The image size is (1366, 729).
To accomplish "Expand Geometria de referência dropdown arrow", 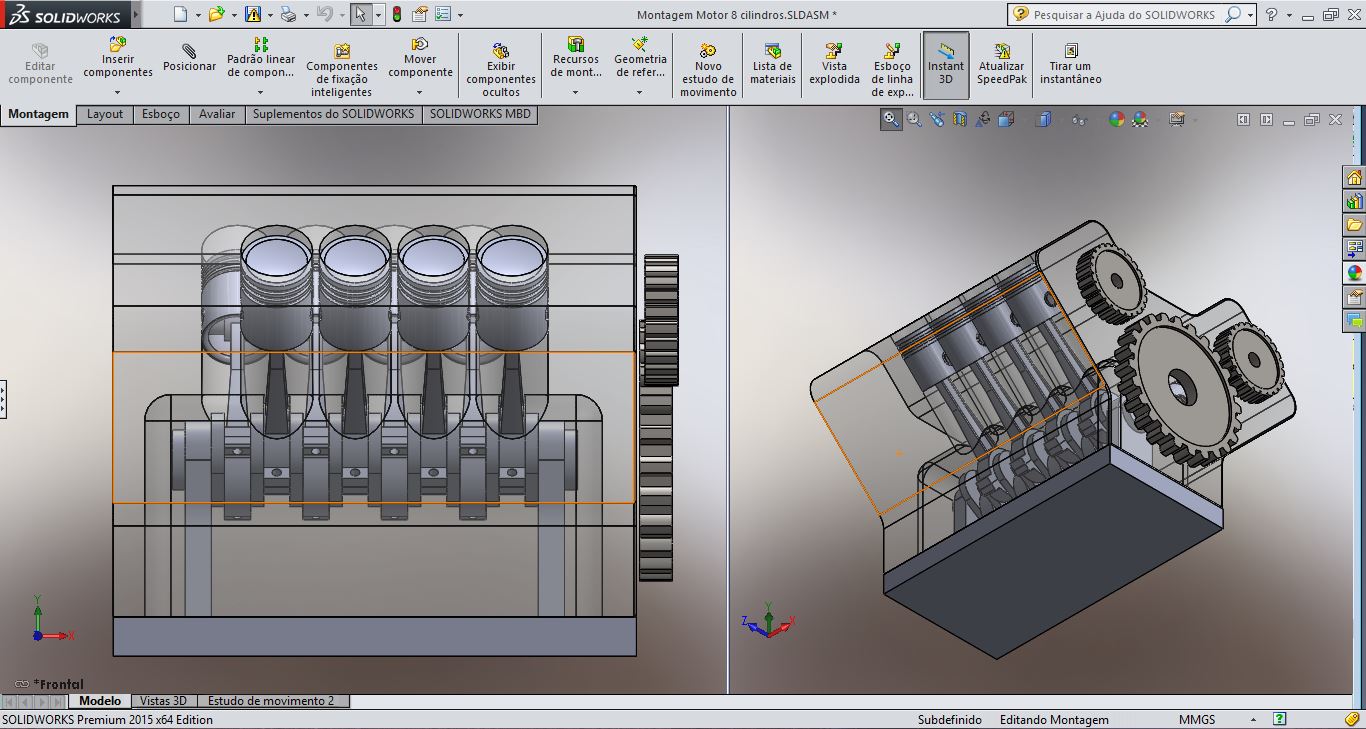I will coord(640,93).
